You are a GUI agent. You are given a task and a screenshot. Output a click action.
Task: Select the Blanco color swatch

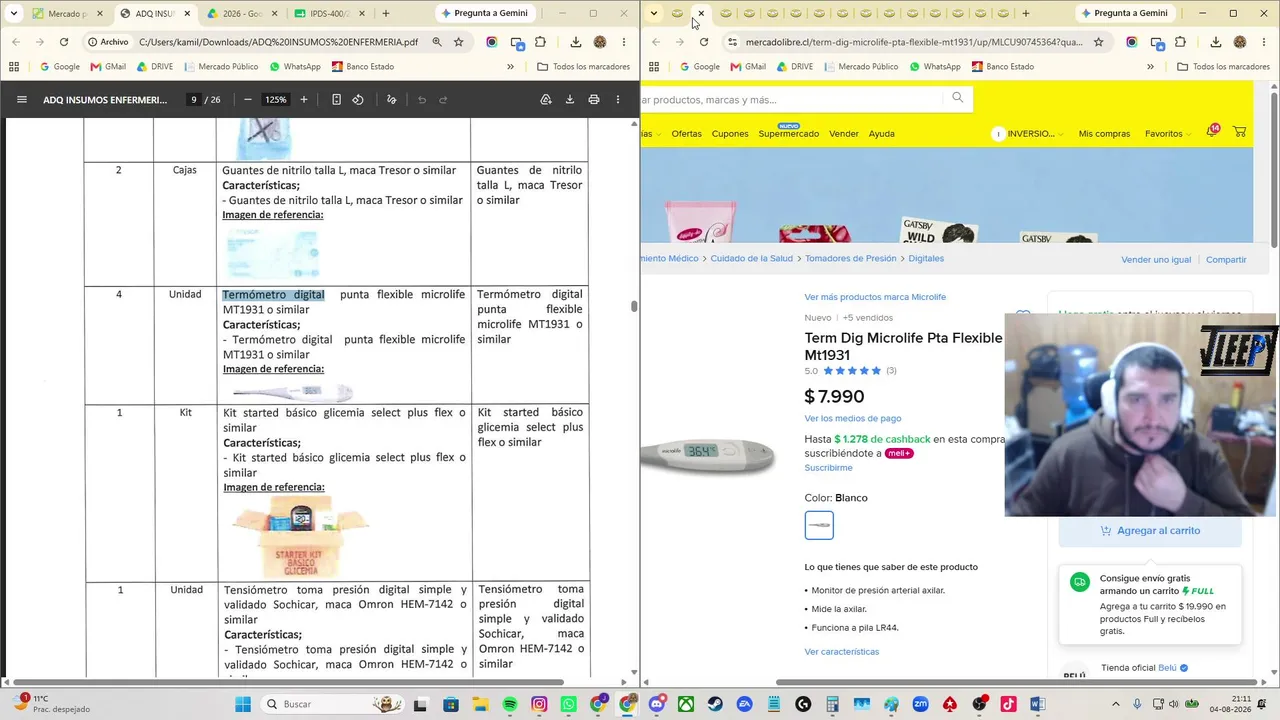pyautogui.click(x=819, y=525)
